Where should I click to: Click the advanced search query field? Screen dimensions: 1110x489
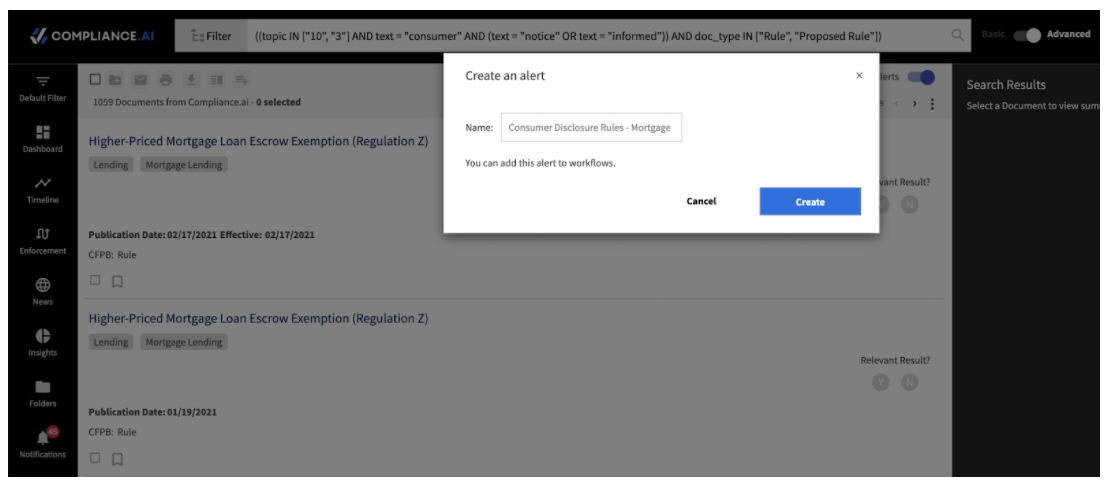[x=595, y=35]
